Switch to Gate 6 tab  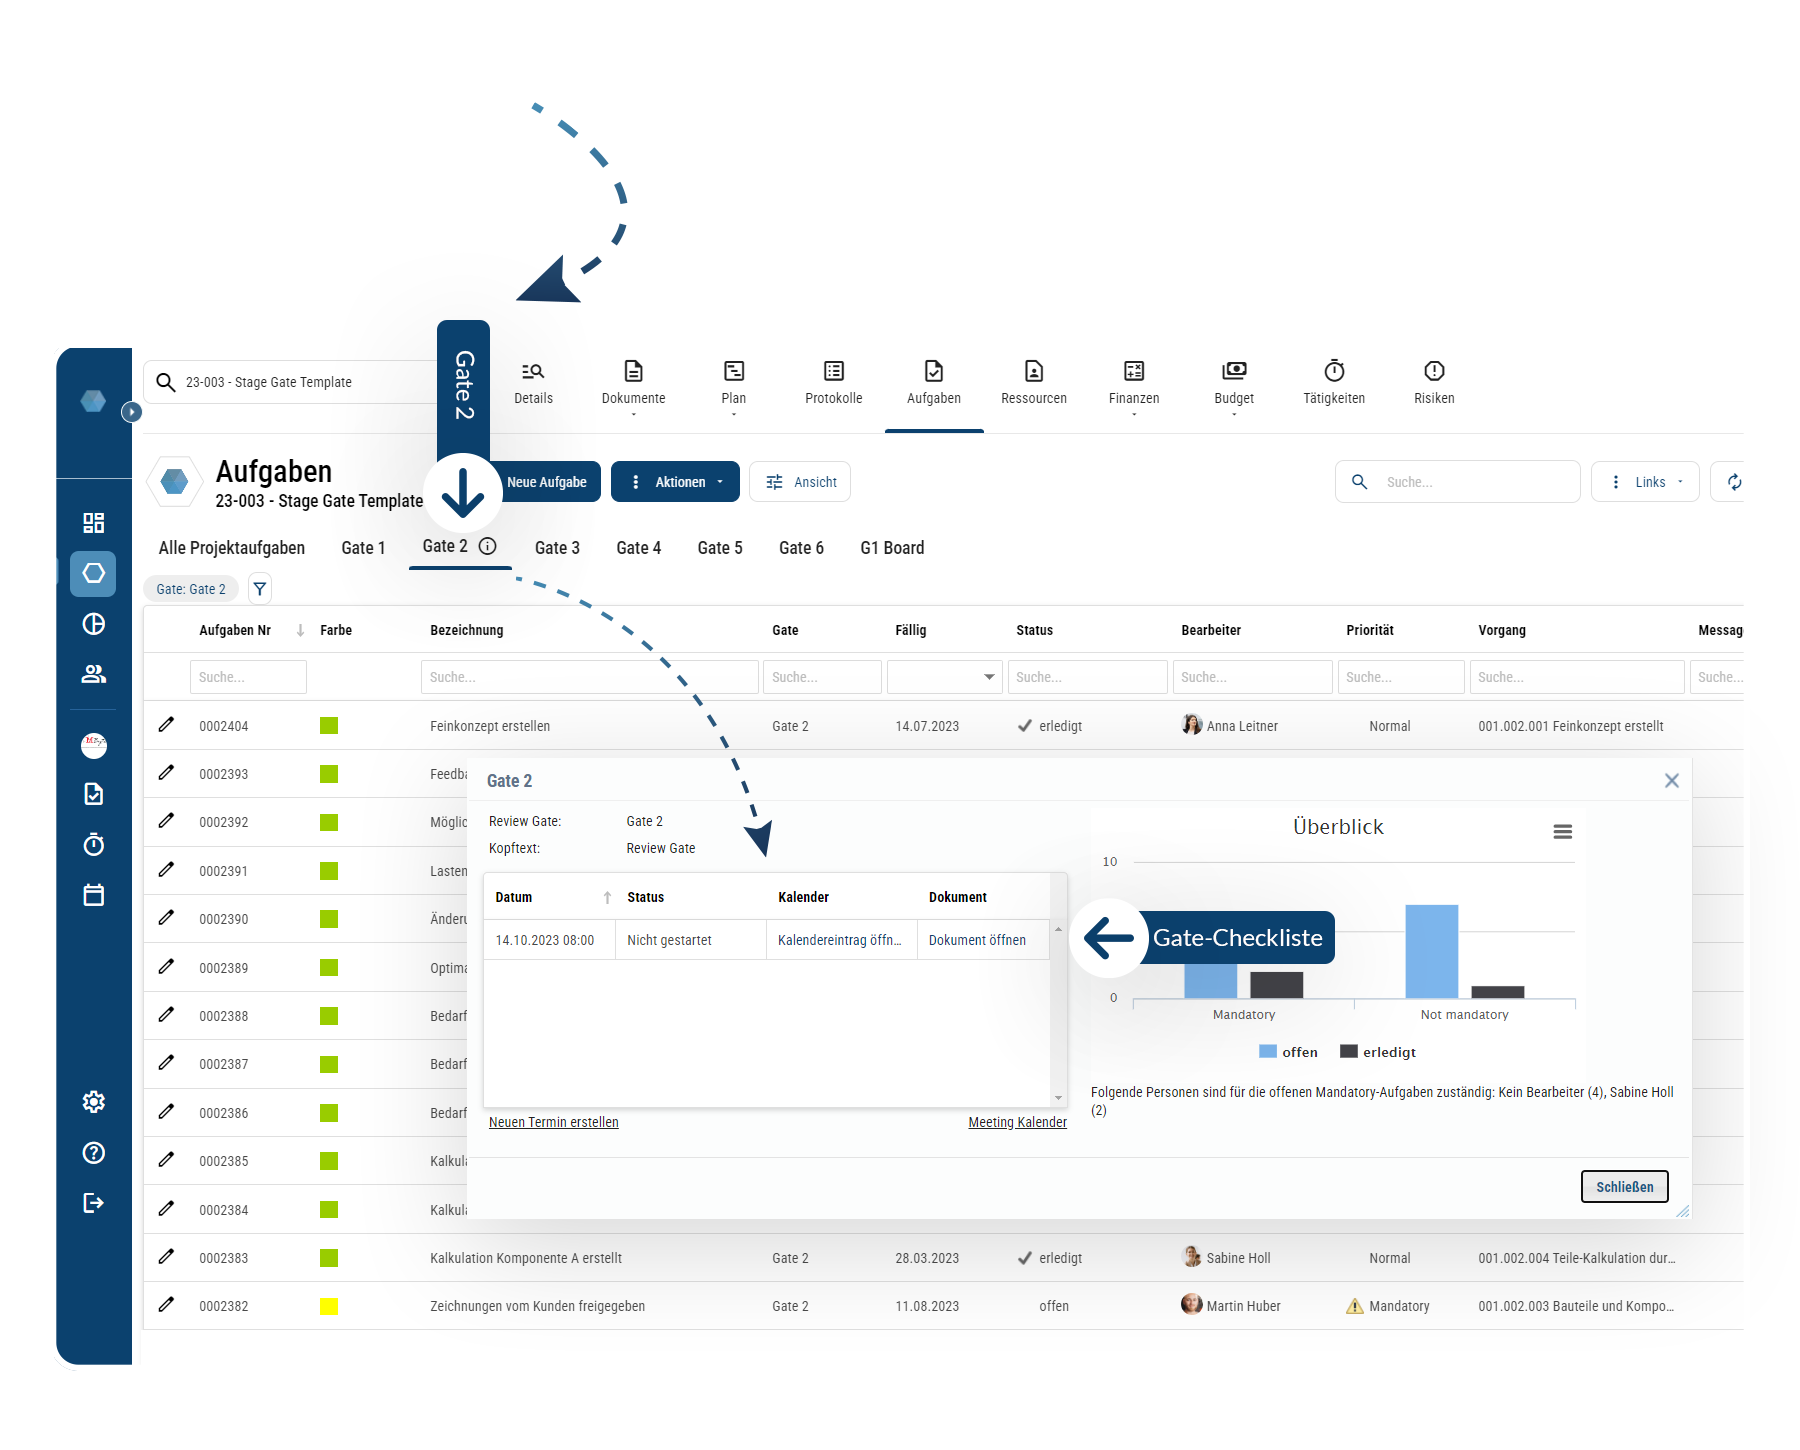801,548
